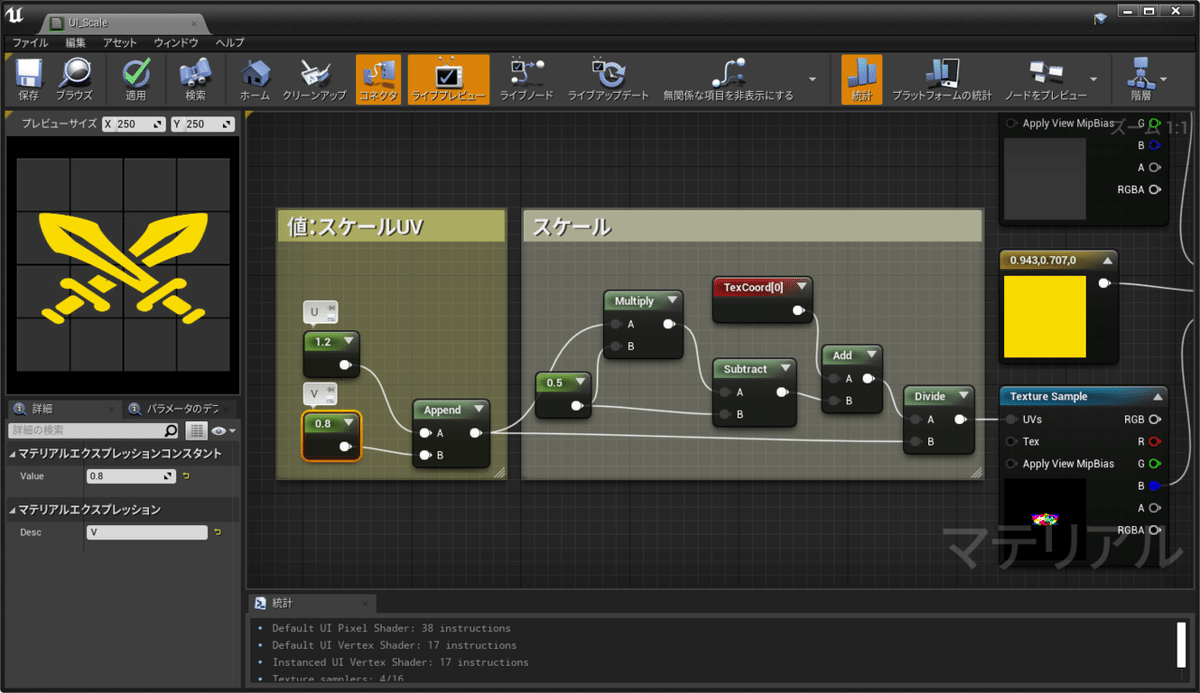
Task: Click the Divide node title
Action: point(929,396)
